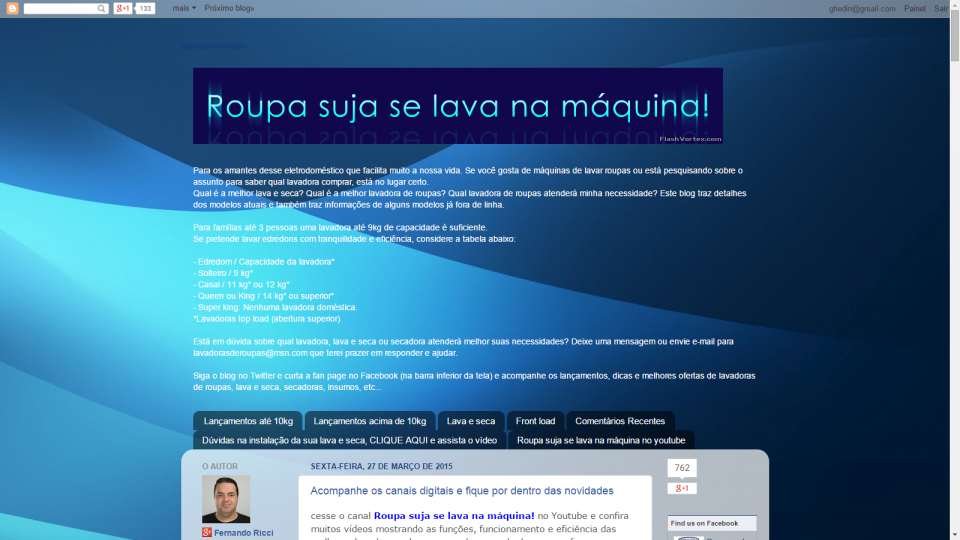This screenshot has width=960, height=540.
Task: Select the 'Lava e seca' tab
Action: tap(471, 421)
